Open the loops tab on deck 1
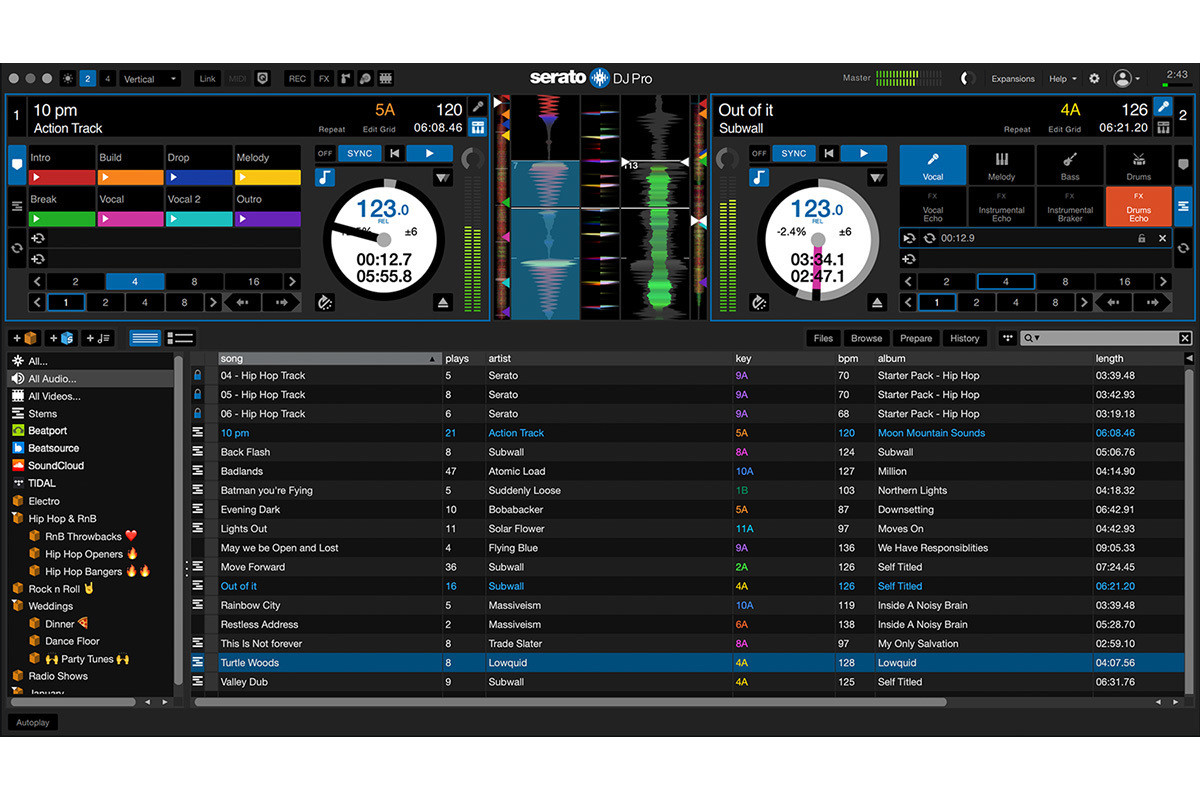Screen dimensions: 1200x800 tap(17, 248)
